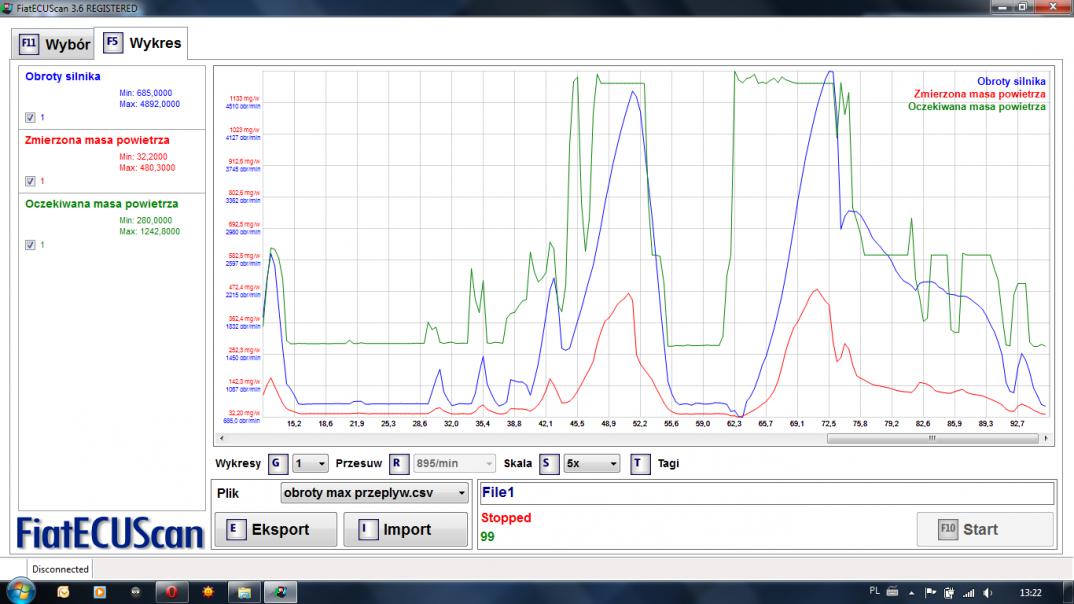
Task: Click the File1 text field
Action: point(766,493)
